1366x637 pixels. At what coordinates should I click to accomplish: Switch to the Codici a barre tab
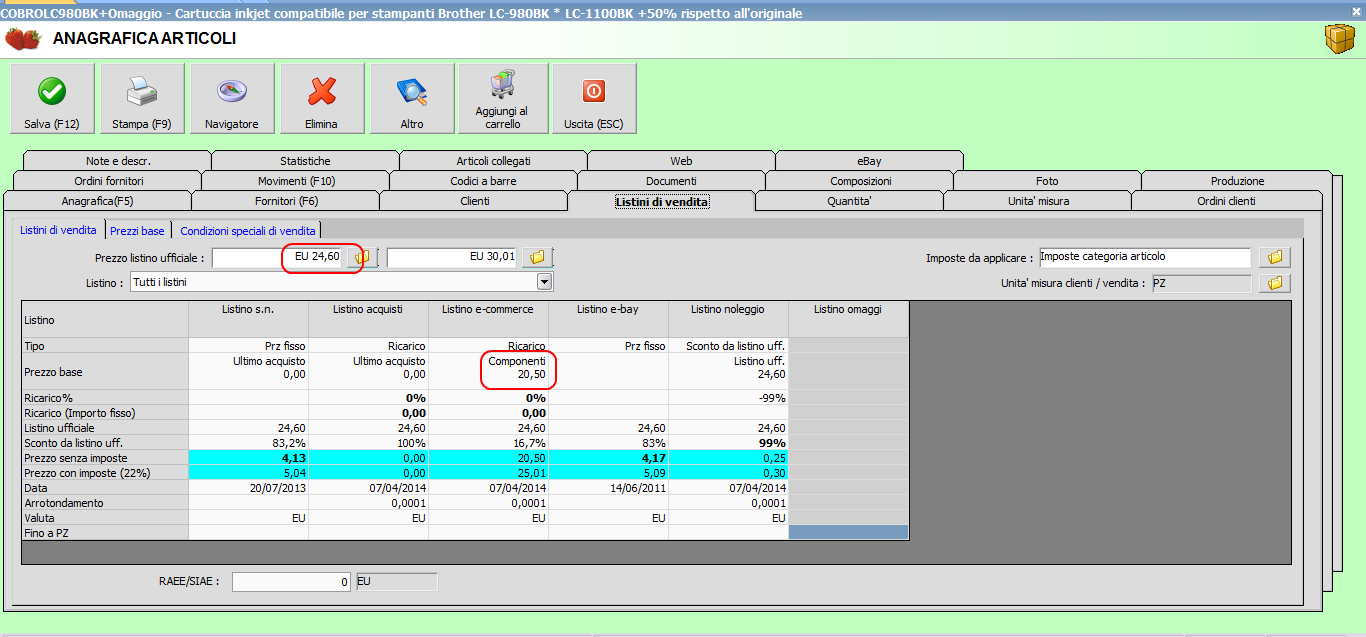point(484,181)
